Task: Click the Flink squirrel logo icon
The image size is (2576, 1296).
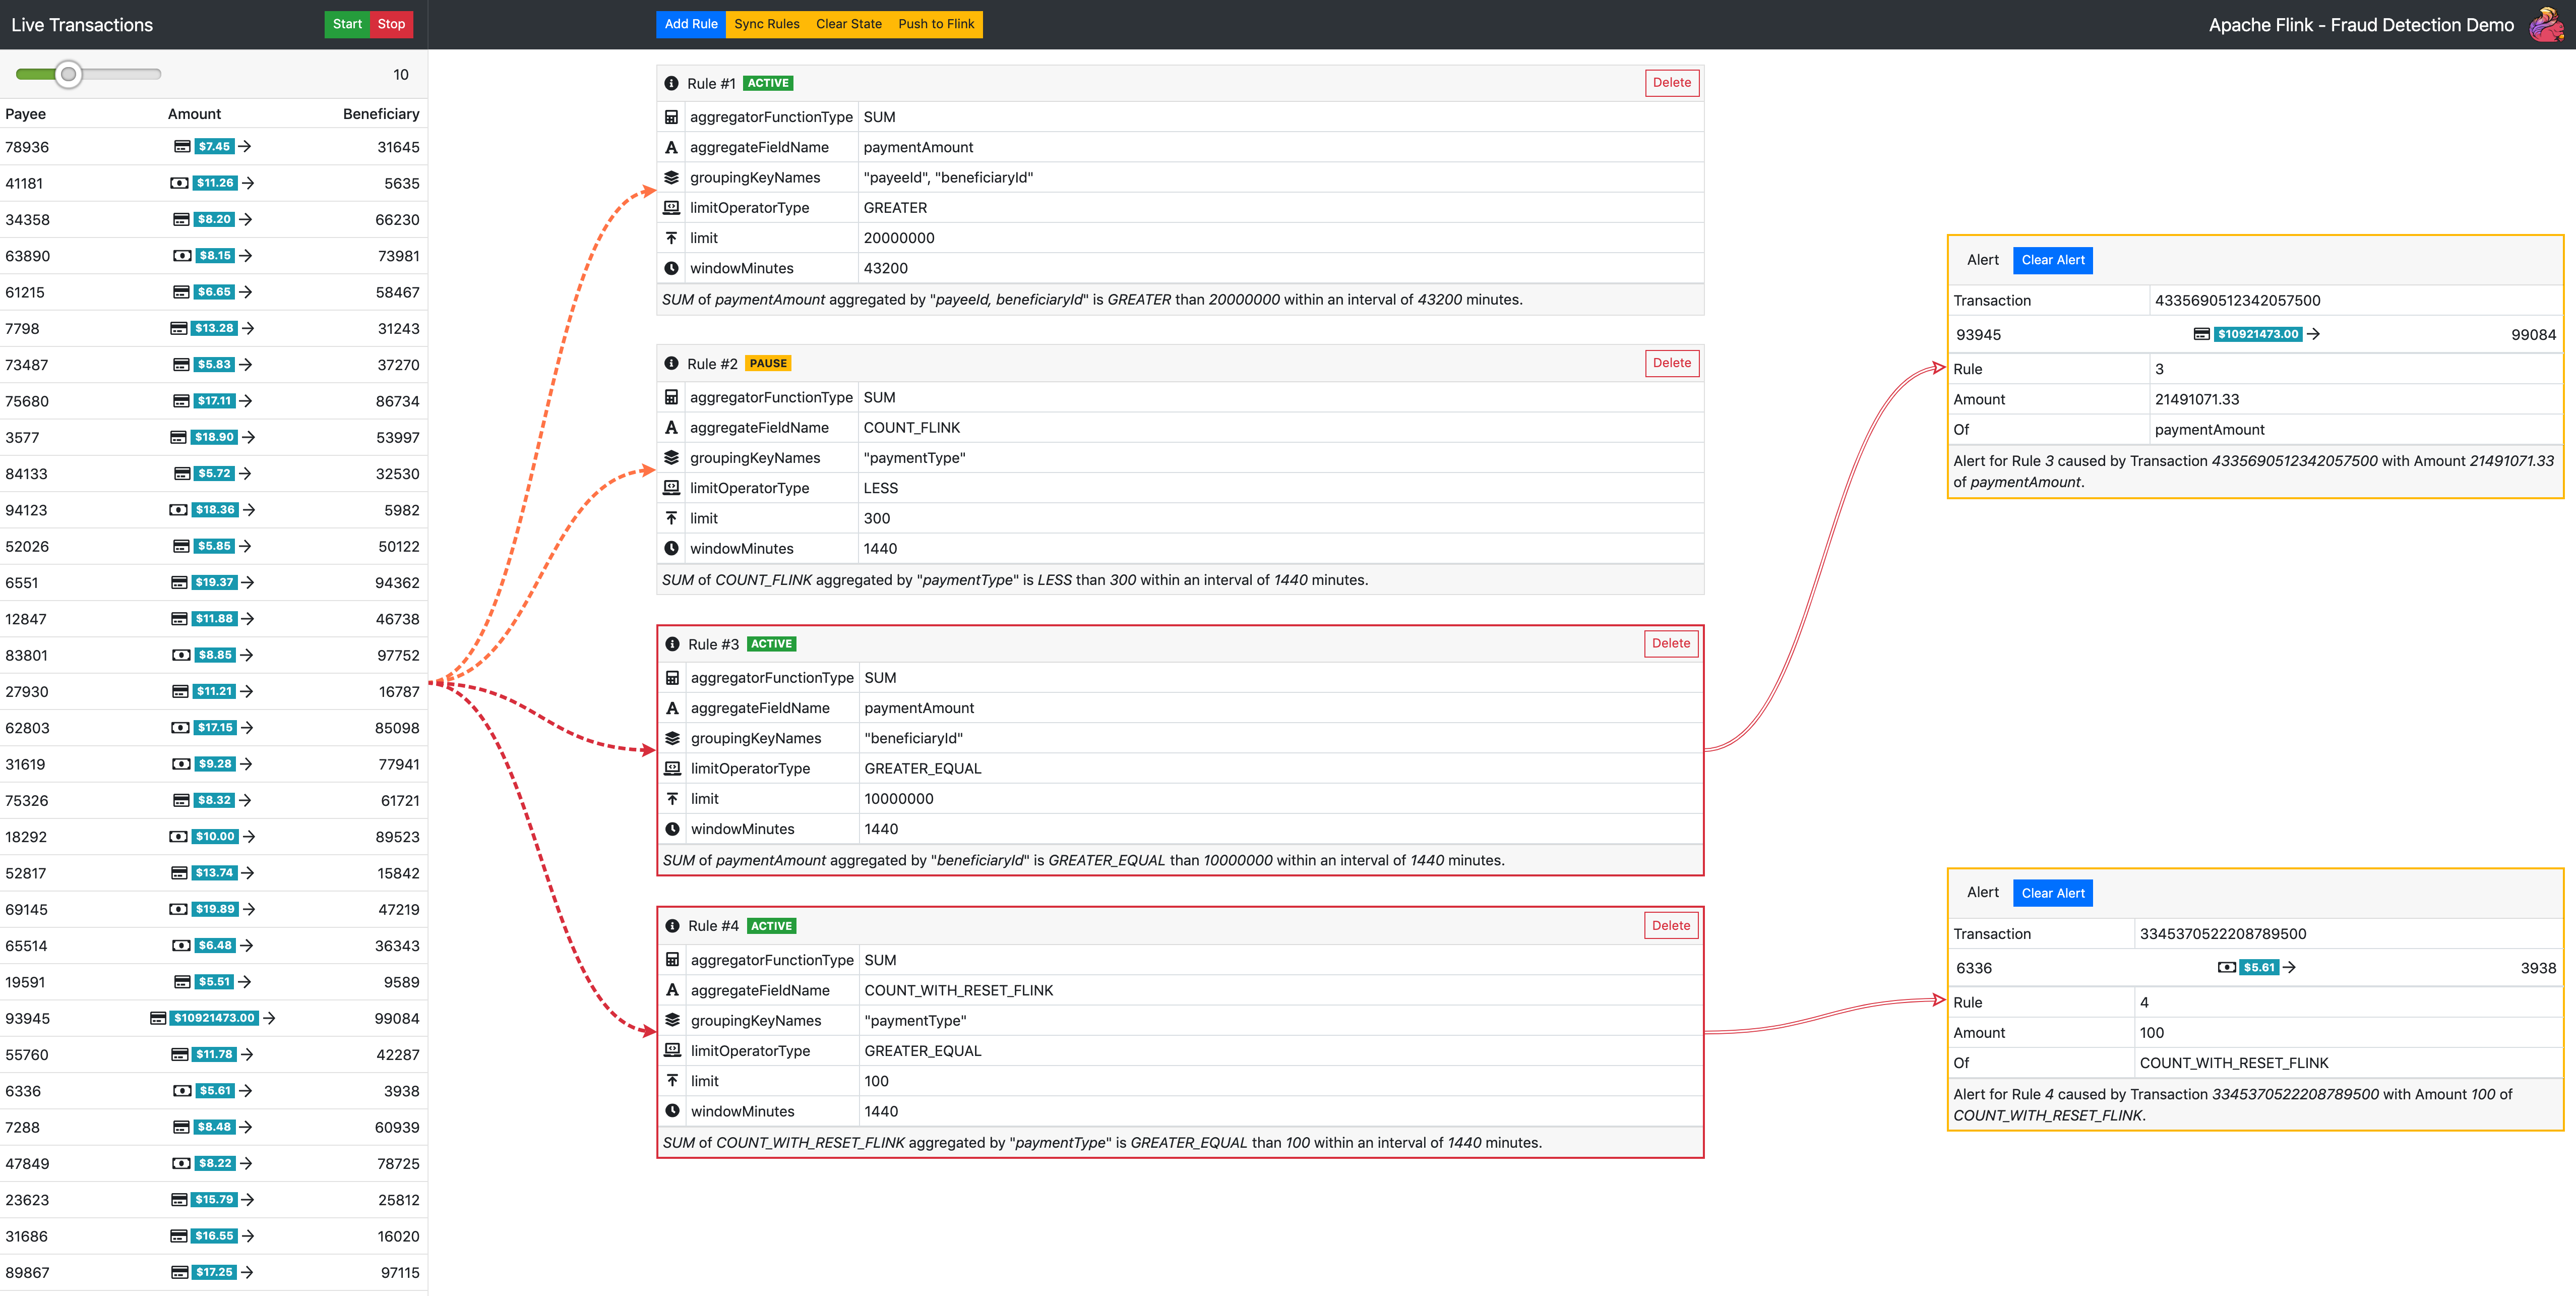Action: pyautogui.click(x=2546, y=24)
